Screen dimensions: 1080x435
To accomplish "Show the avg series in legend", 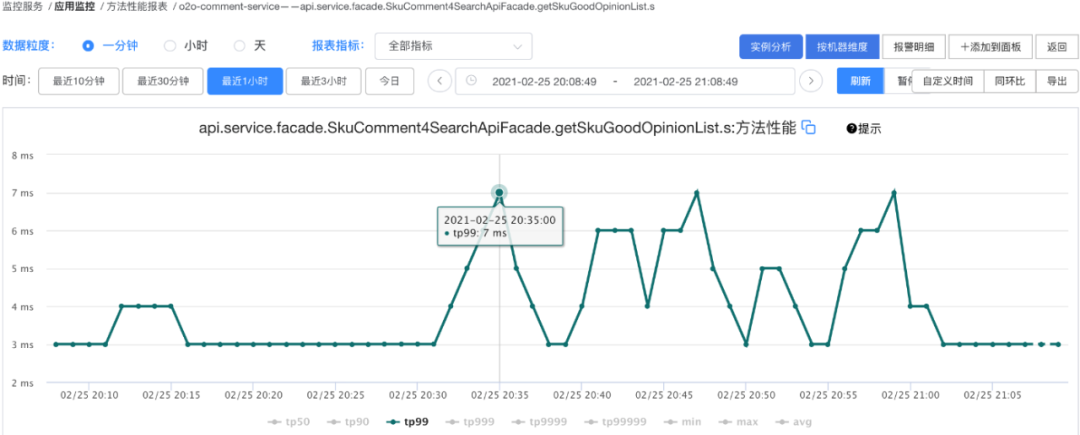I will [795, 422].
